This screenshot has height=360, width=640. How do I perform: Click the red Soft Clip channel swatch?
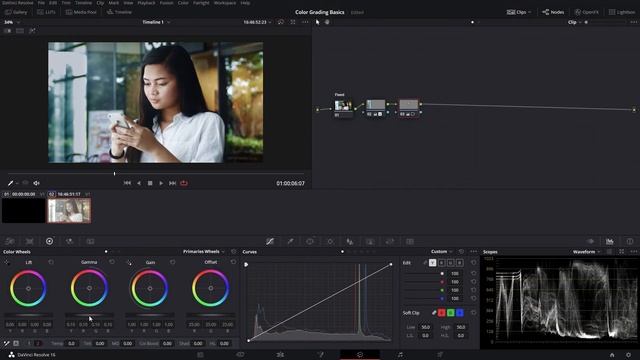pos(442,313)
